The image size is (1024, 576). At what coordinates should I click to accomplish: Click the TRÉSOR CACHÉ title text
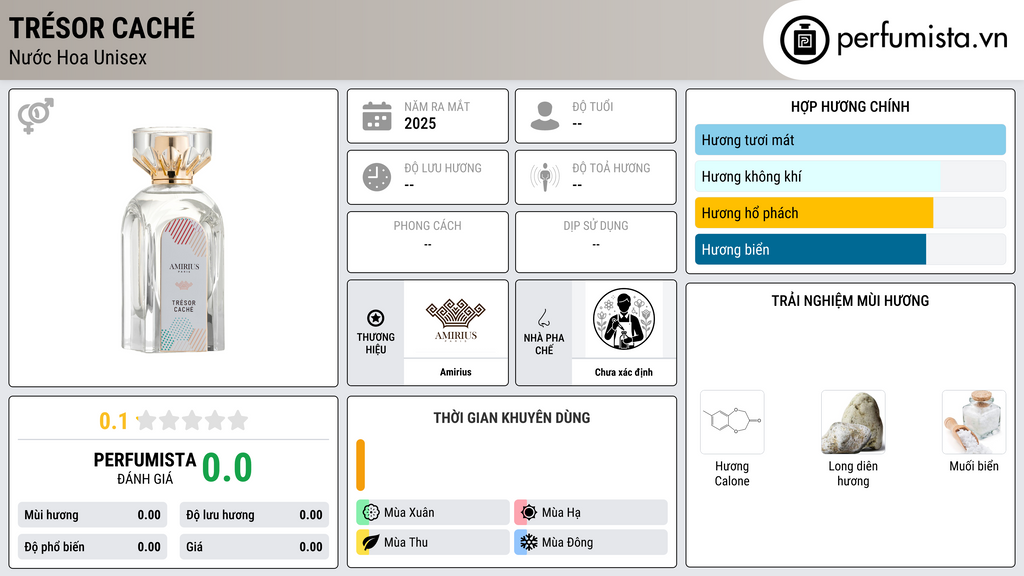102,28
